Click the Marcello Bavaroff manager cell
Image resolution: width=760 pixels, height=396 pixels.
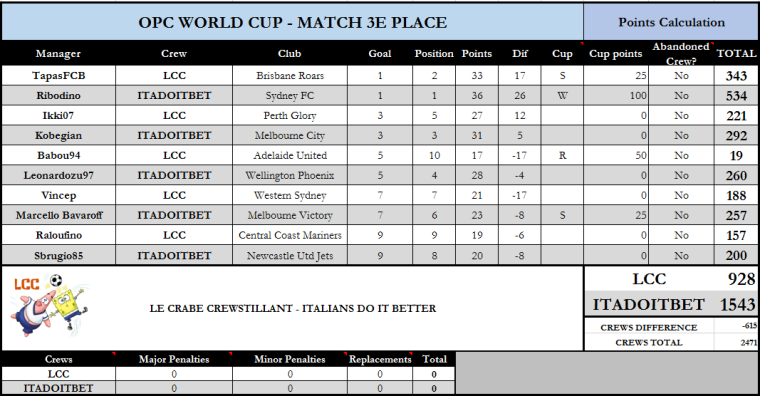(59, 215)
